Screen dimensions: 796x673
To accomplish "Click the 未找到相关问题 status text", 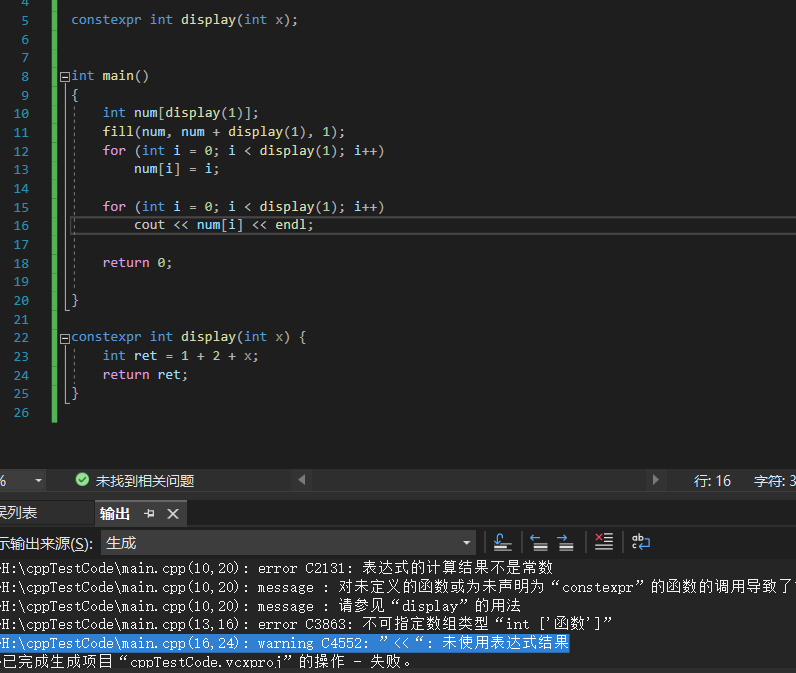I will [144, 481].
